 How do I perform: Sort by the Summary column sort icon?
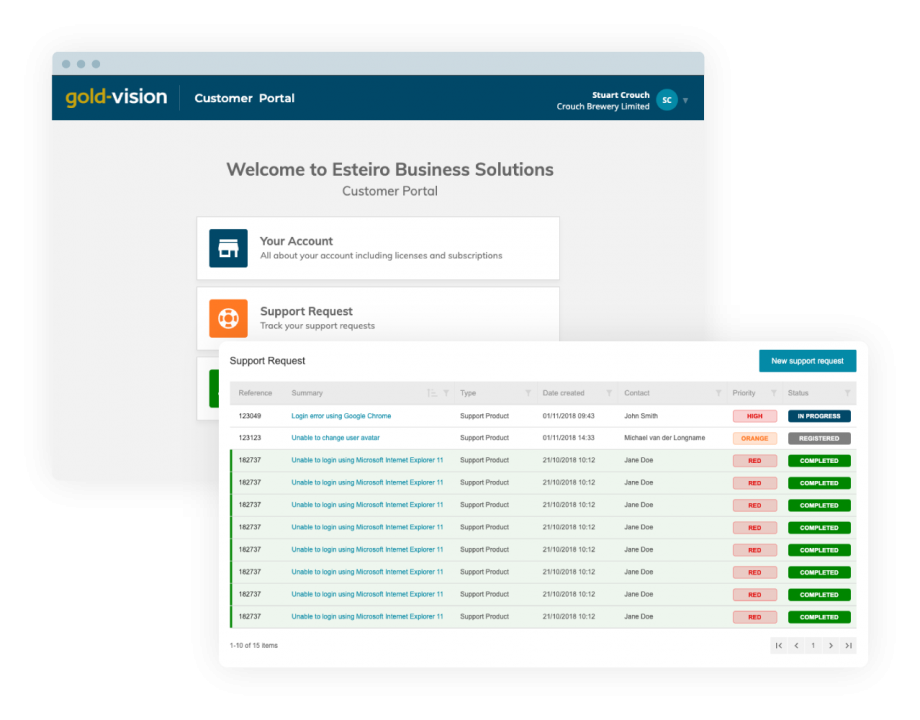(432, 393)
